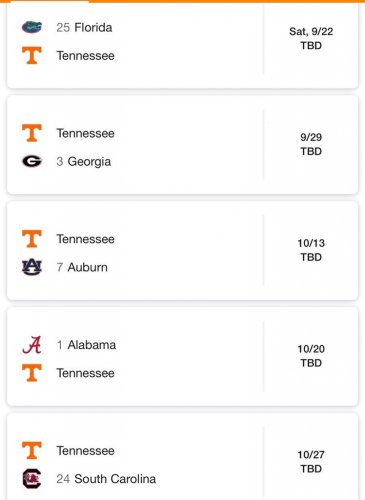This screenshot has height=500, width=365.
Task: Select the 9/29 TBD game time
Action: pos(311,144)
